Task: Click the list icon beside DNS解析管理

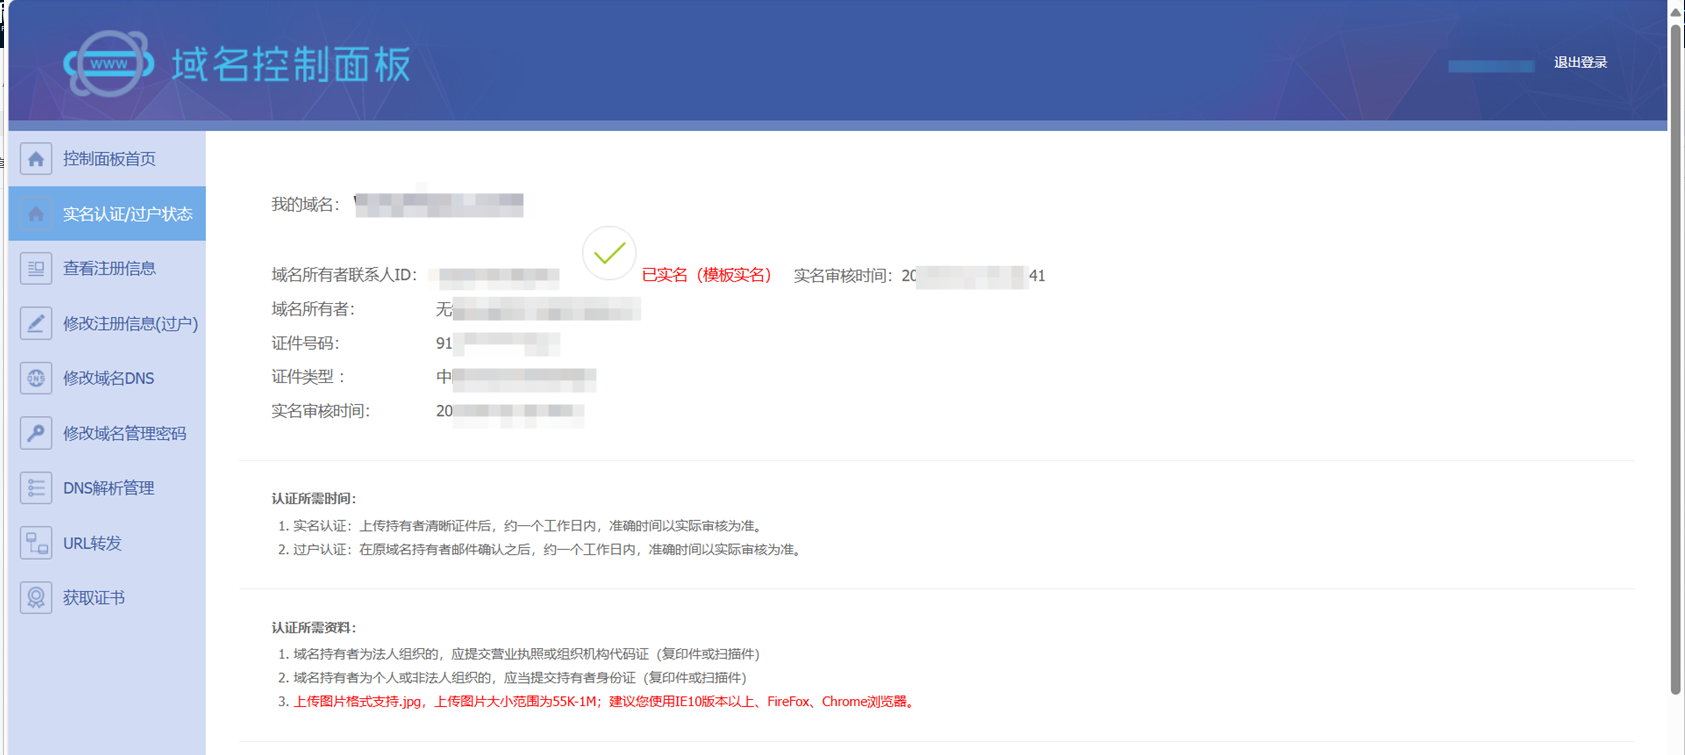Action: click(36, 488)
